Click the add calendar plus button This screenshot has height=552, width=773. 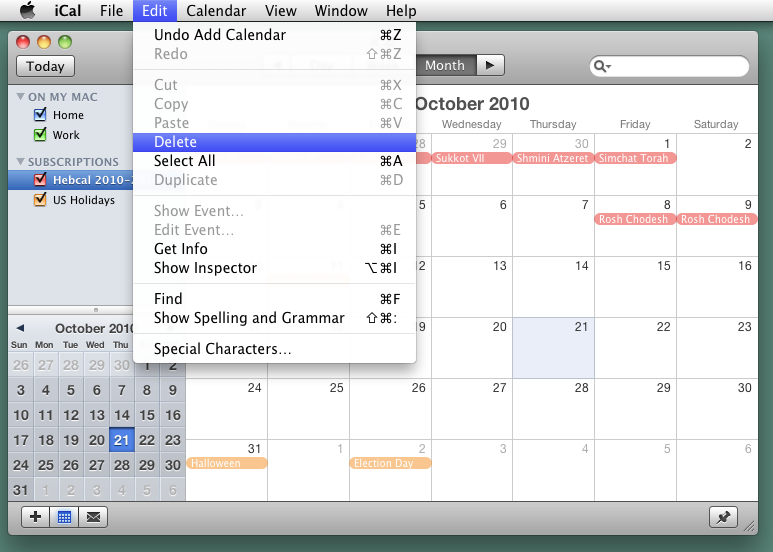(35, 517)
